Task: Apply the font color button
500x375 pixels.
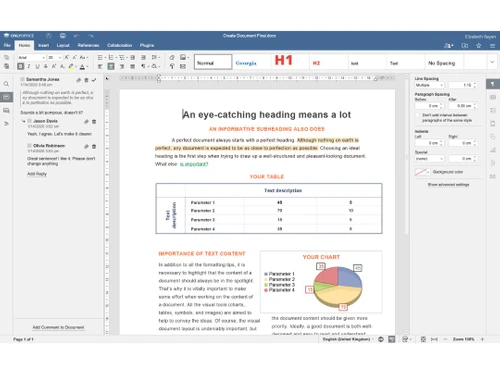Action: point(82,67)
